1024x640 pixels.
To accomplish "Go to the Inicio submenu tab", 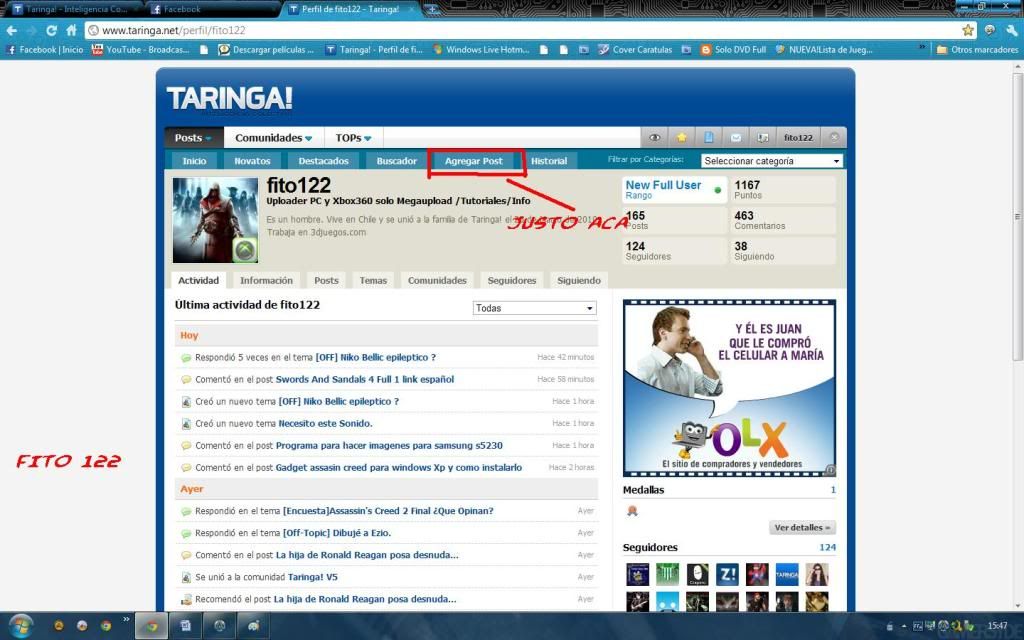I will point(194,161).
